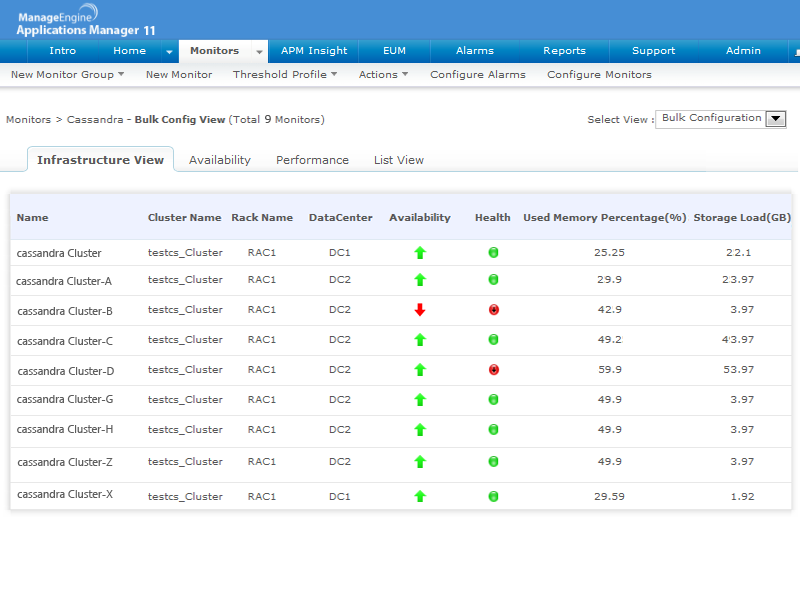Open cassandra Cluster-G monitor link
Image resolution: width=800 pixels, height=600 pixels.
65,400
